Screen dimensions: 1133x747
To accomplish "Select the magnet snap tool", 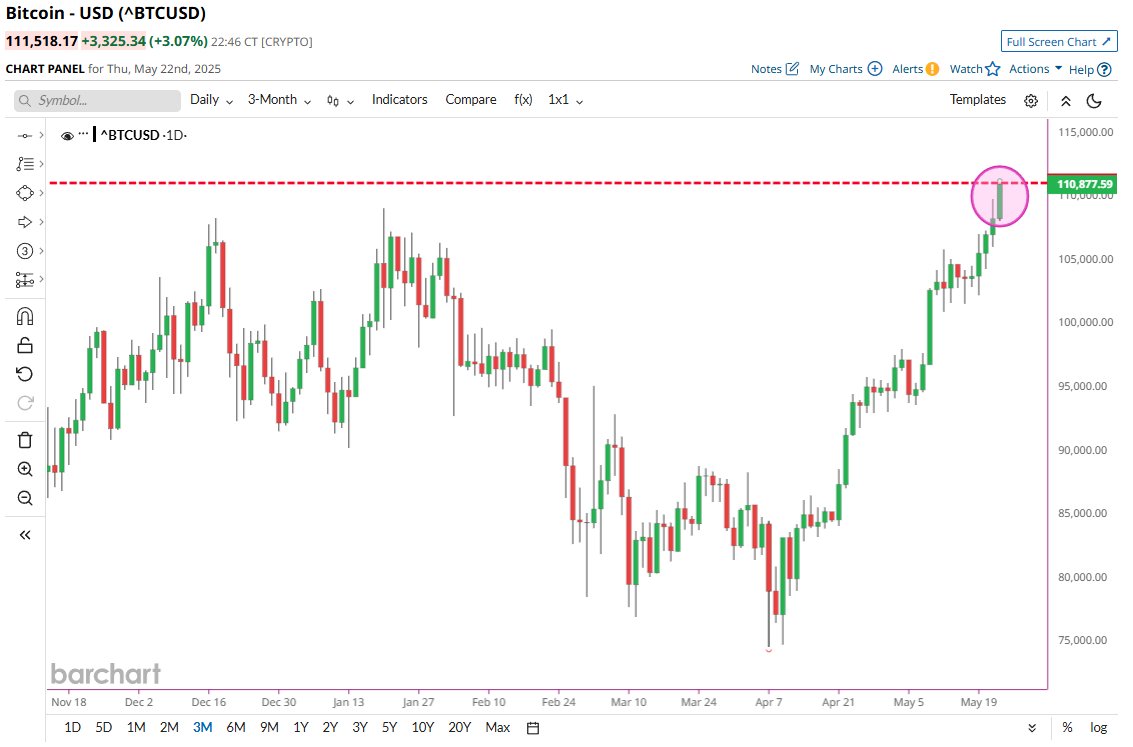I will pos(25,316).
